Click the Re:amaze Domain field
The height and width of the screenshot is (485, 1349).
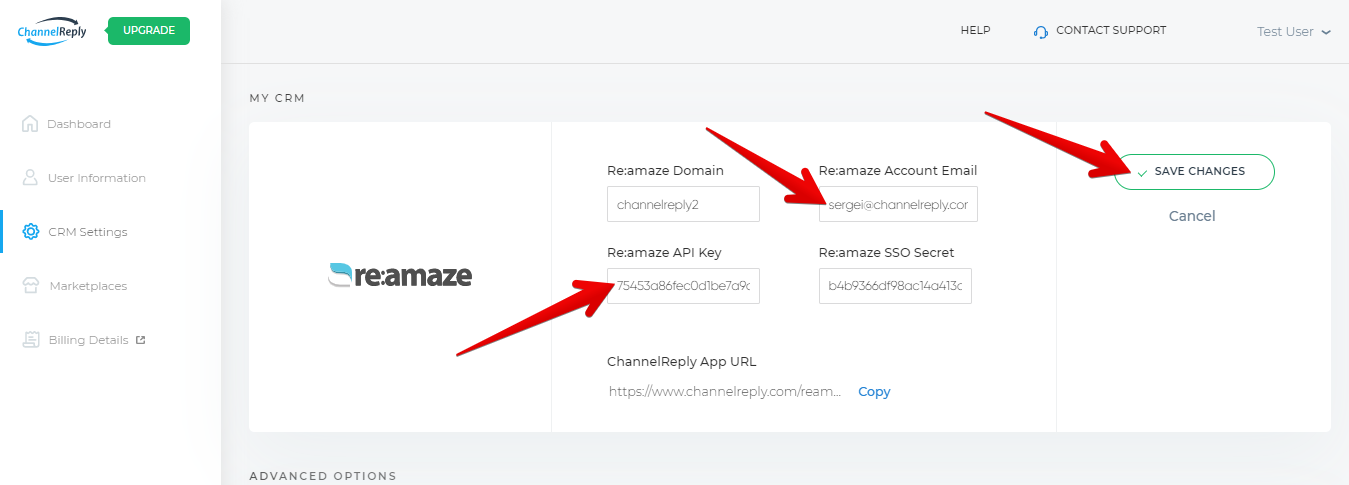683,204
